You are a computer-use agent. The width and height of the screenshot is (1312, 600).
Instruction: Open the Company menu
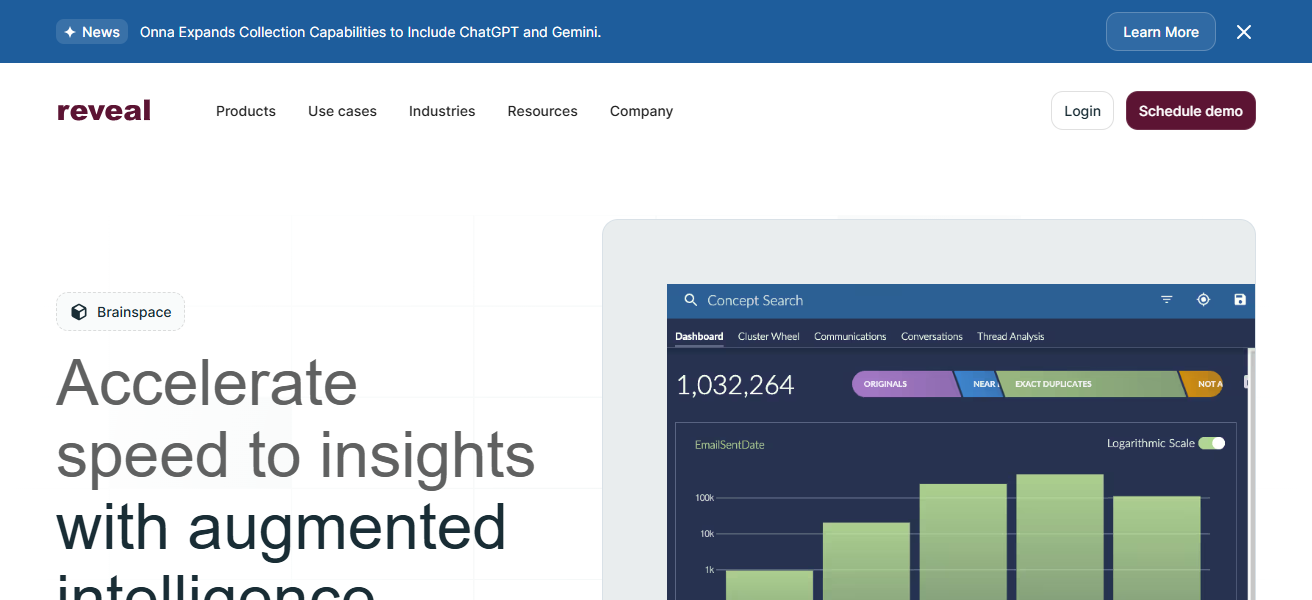click(641, 111)
